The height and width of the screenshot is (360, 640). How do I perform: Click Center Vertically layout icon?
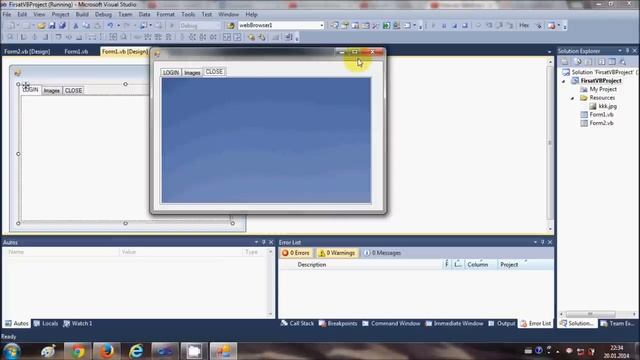tap(237, 38)
